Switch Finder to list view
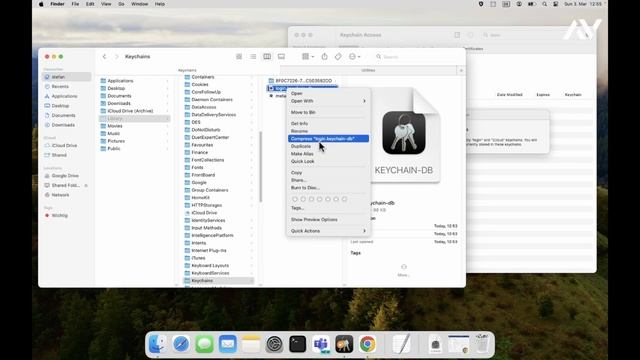This screenshot has width=640, height=360. point(253,57)
